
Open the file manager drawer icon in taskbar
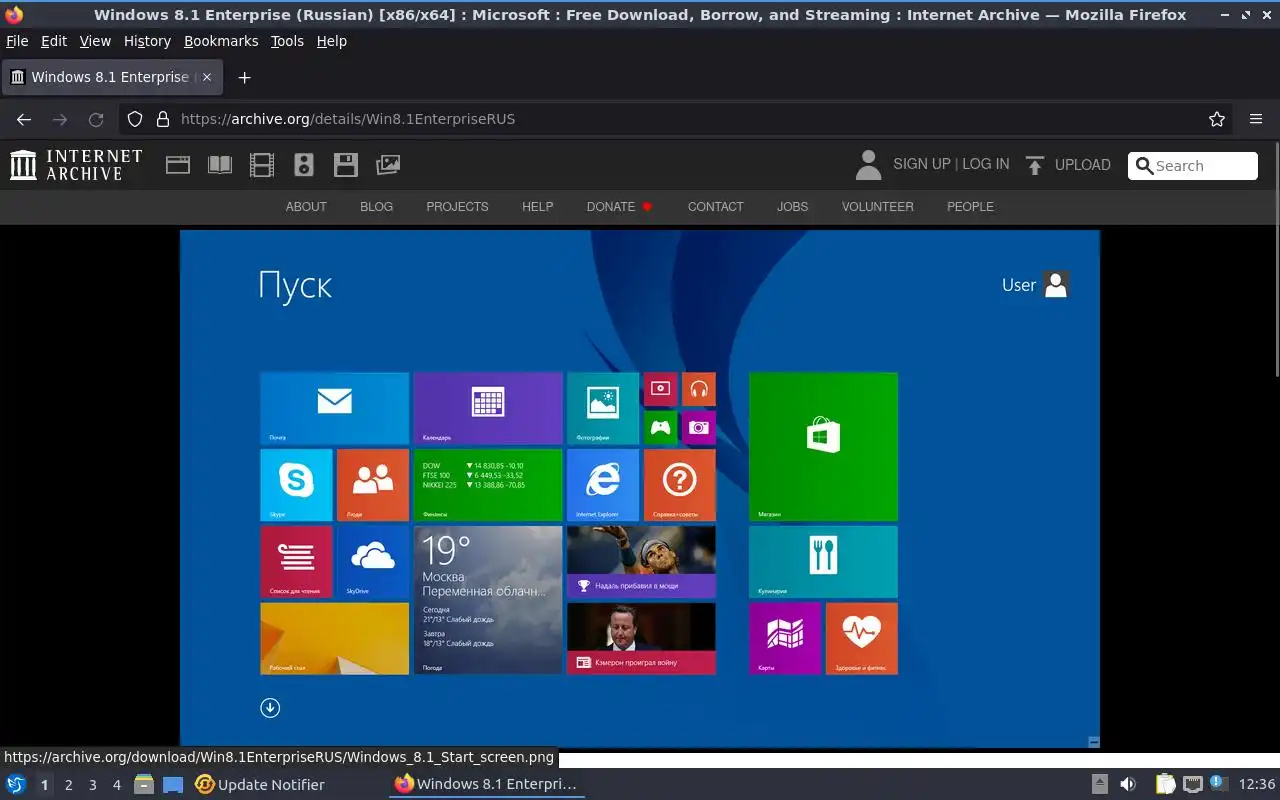pyautogui.click(x=144, y=784)
